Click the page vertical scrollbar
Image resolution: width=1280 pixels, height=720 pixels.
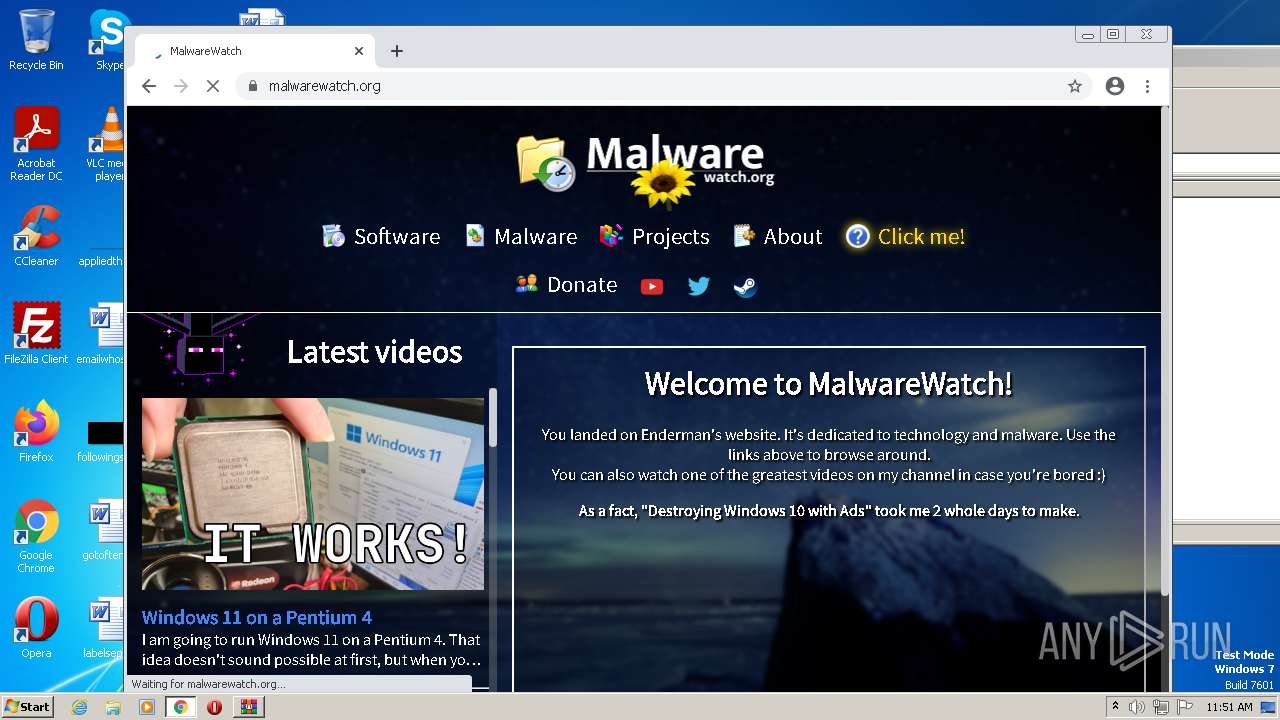pyautogui.click(x=1165, y=350)
